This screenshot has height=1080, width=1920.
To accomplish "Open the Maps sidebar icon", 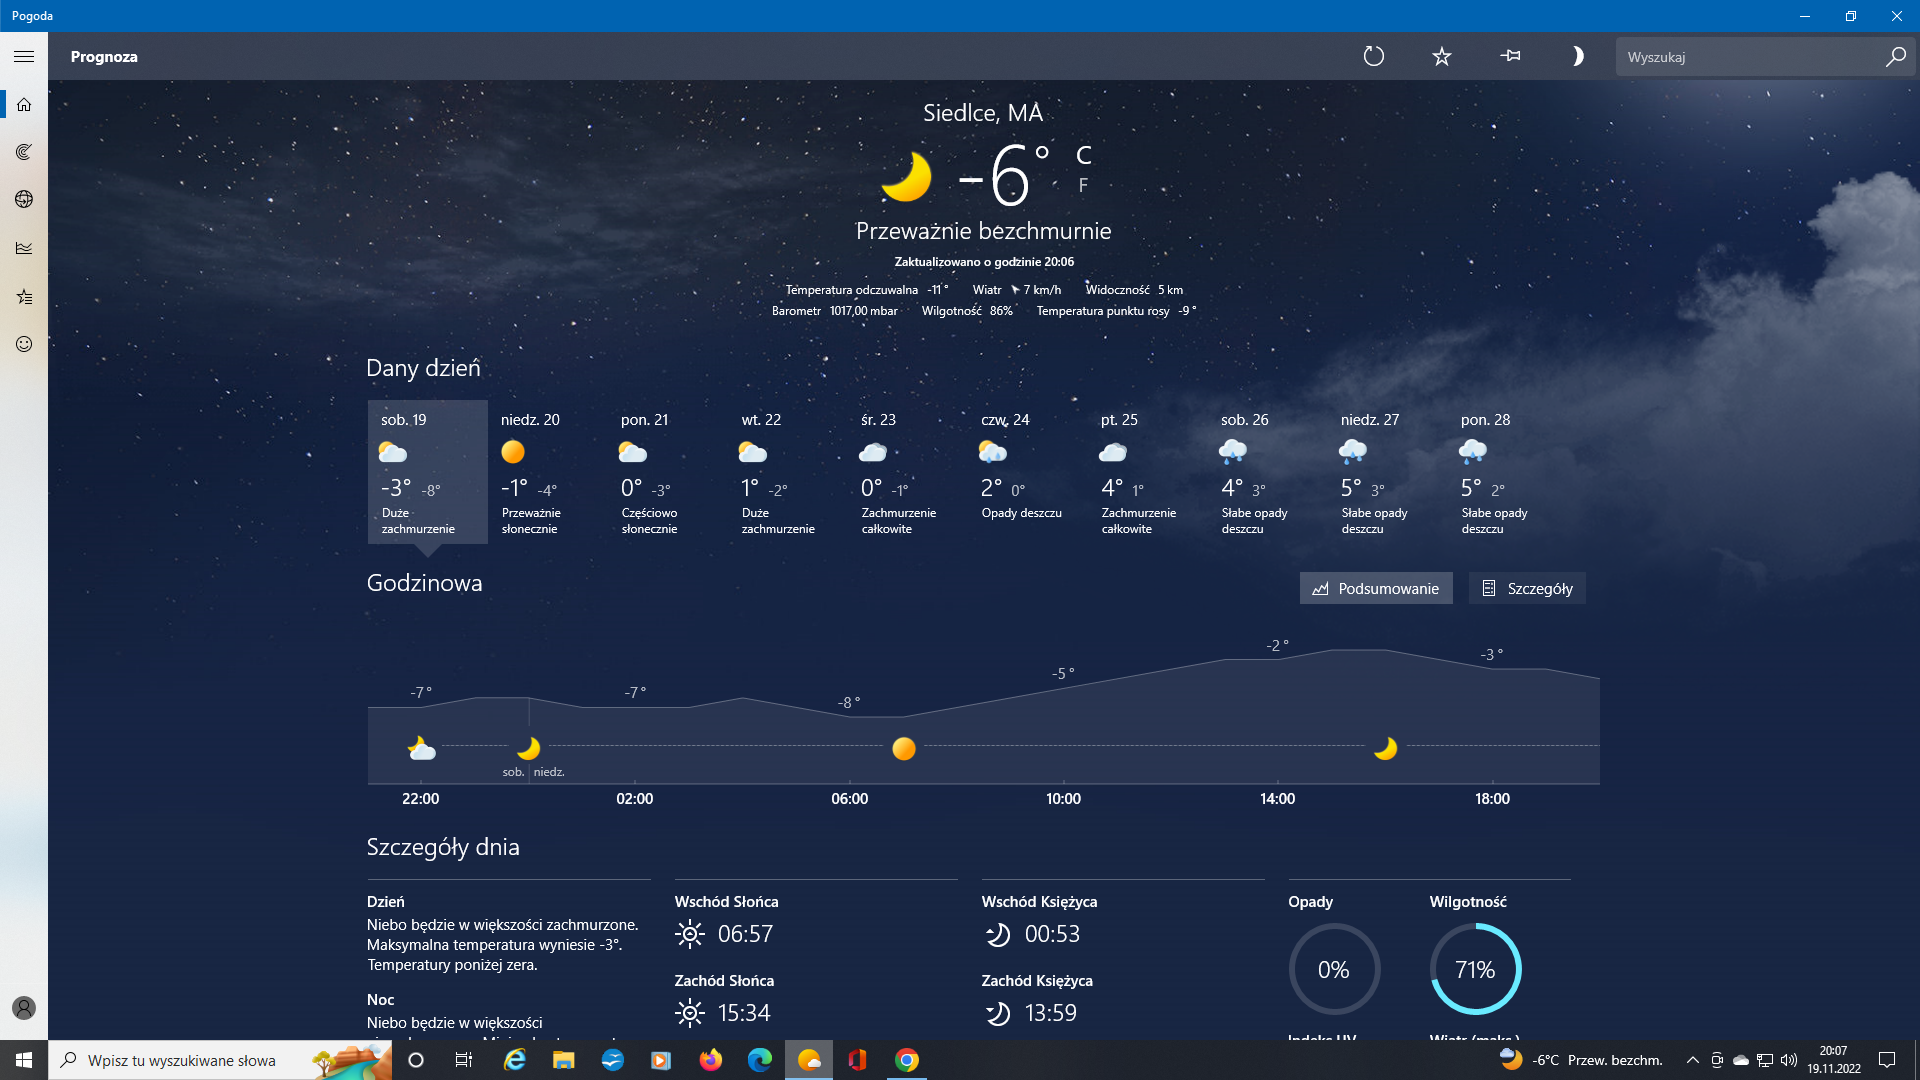I will [x=24, y=152].
